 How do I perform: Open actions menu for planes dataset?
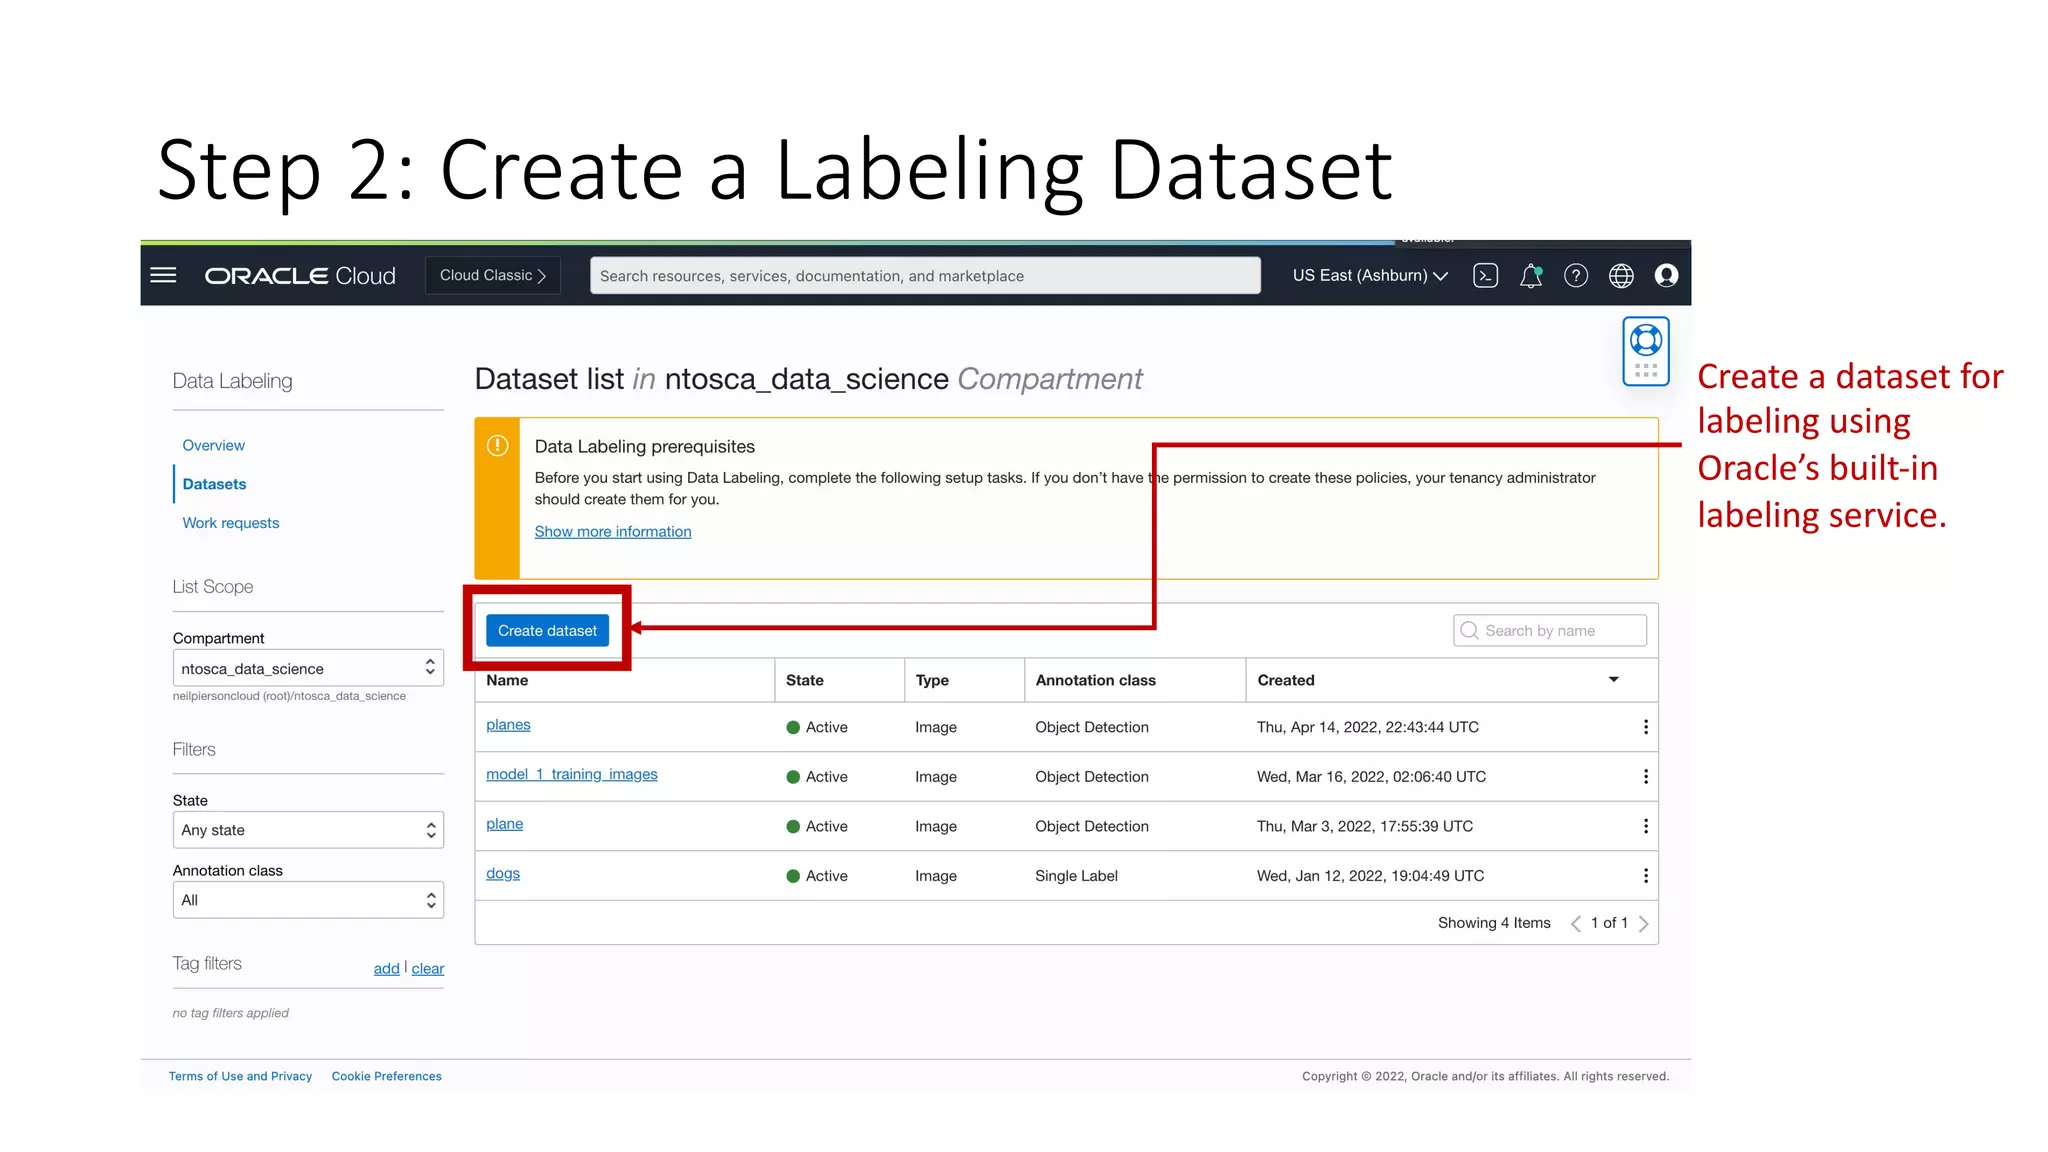coord(1645,727)
